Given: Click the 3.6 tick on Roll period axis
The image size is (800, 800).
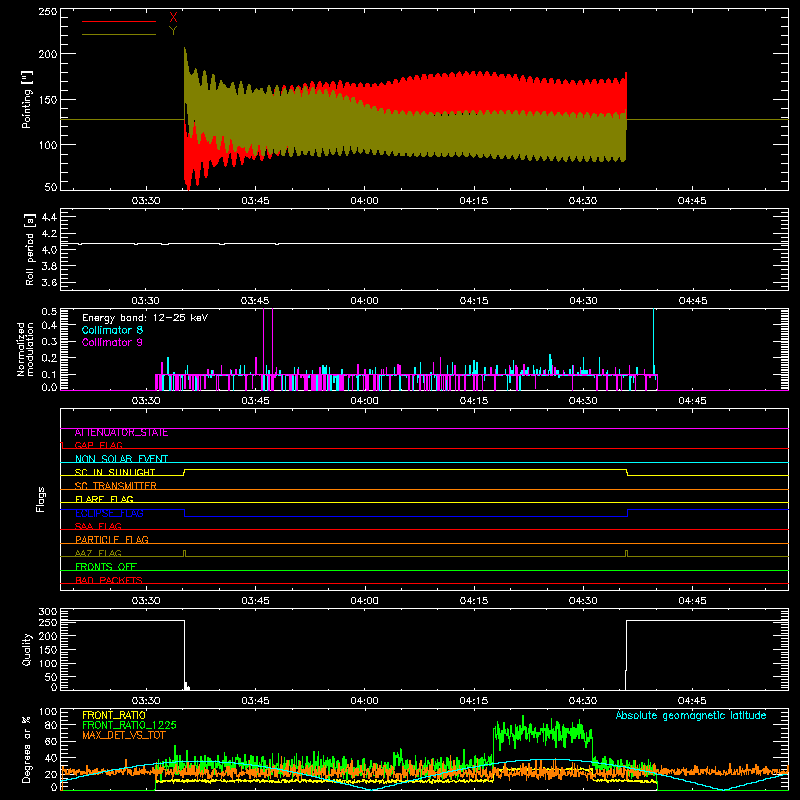Looking at the screenshot, I should [49, 282].
